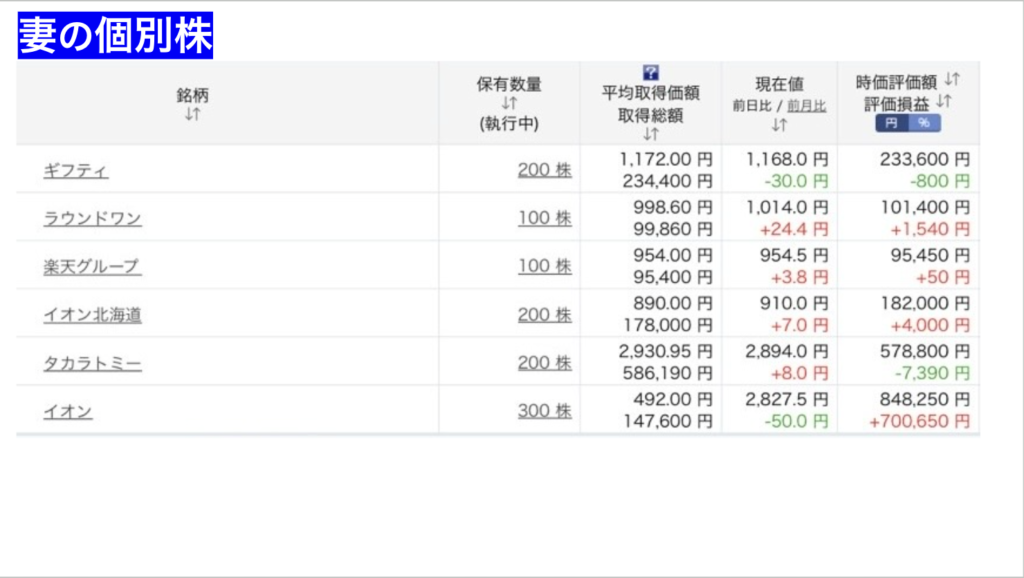Open the ラウンドワン stock page
The width and height of the screenshot is (1024, 578).
coord(92,219)
